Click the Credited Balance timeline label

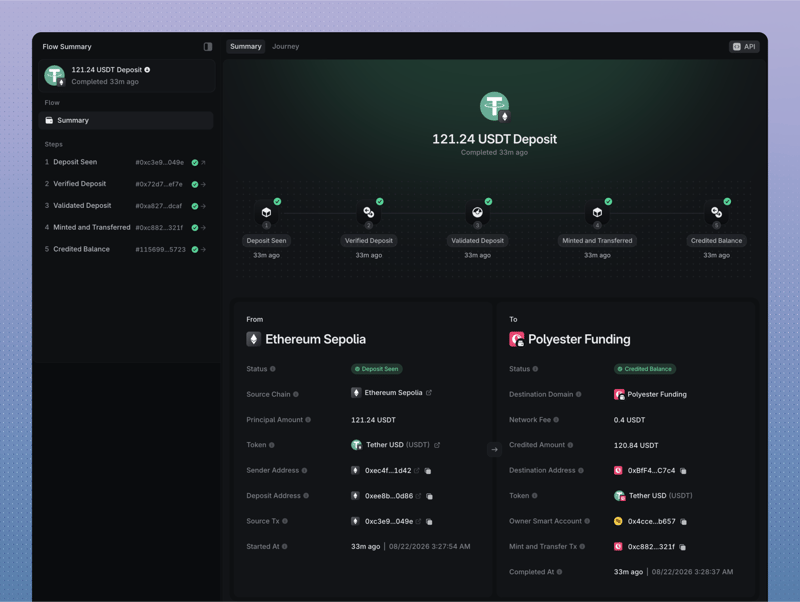coord(716,241)
